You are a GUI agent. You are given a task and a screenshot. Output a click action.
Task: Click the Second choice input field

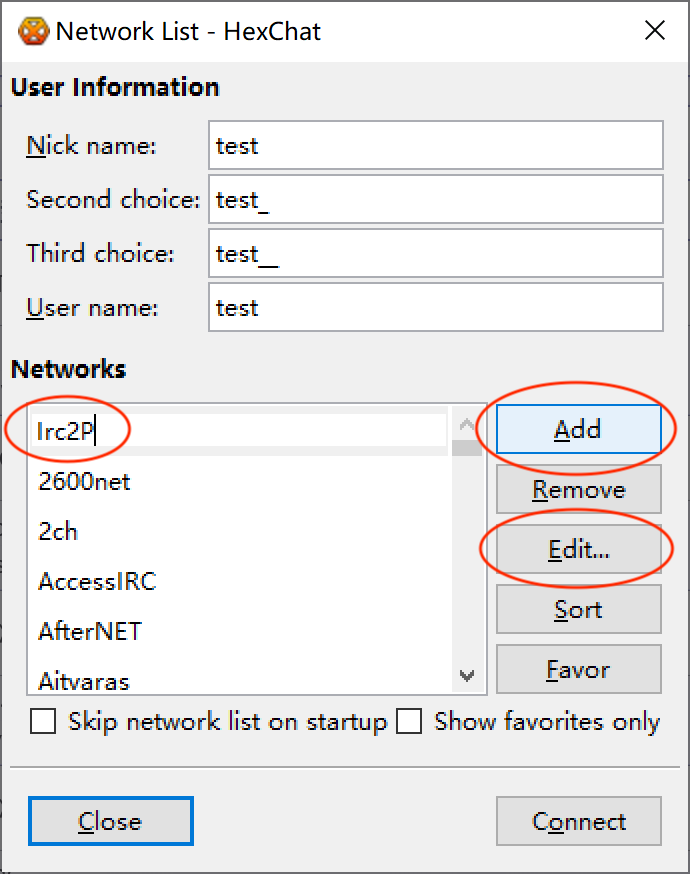pyautogui.click(x=435, y=200)
